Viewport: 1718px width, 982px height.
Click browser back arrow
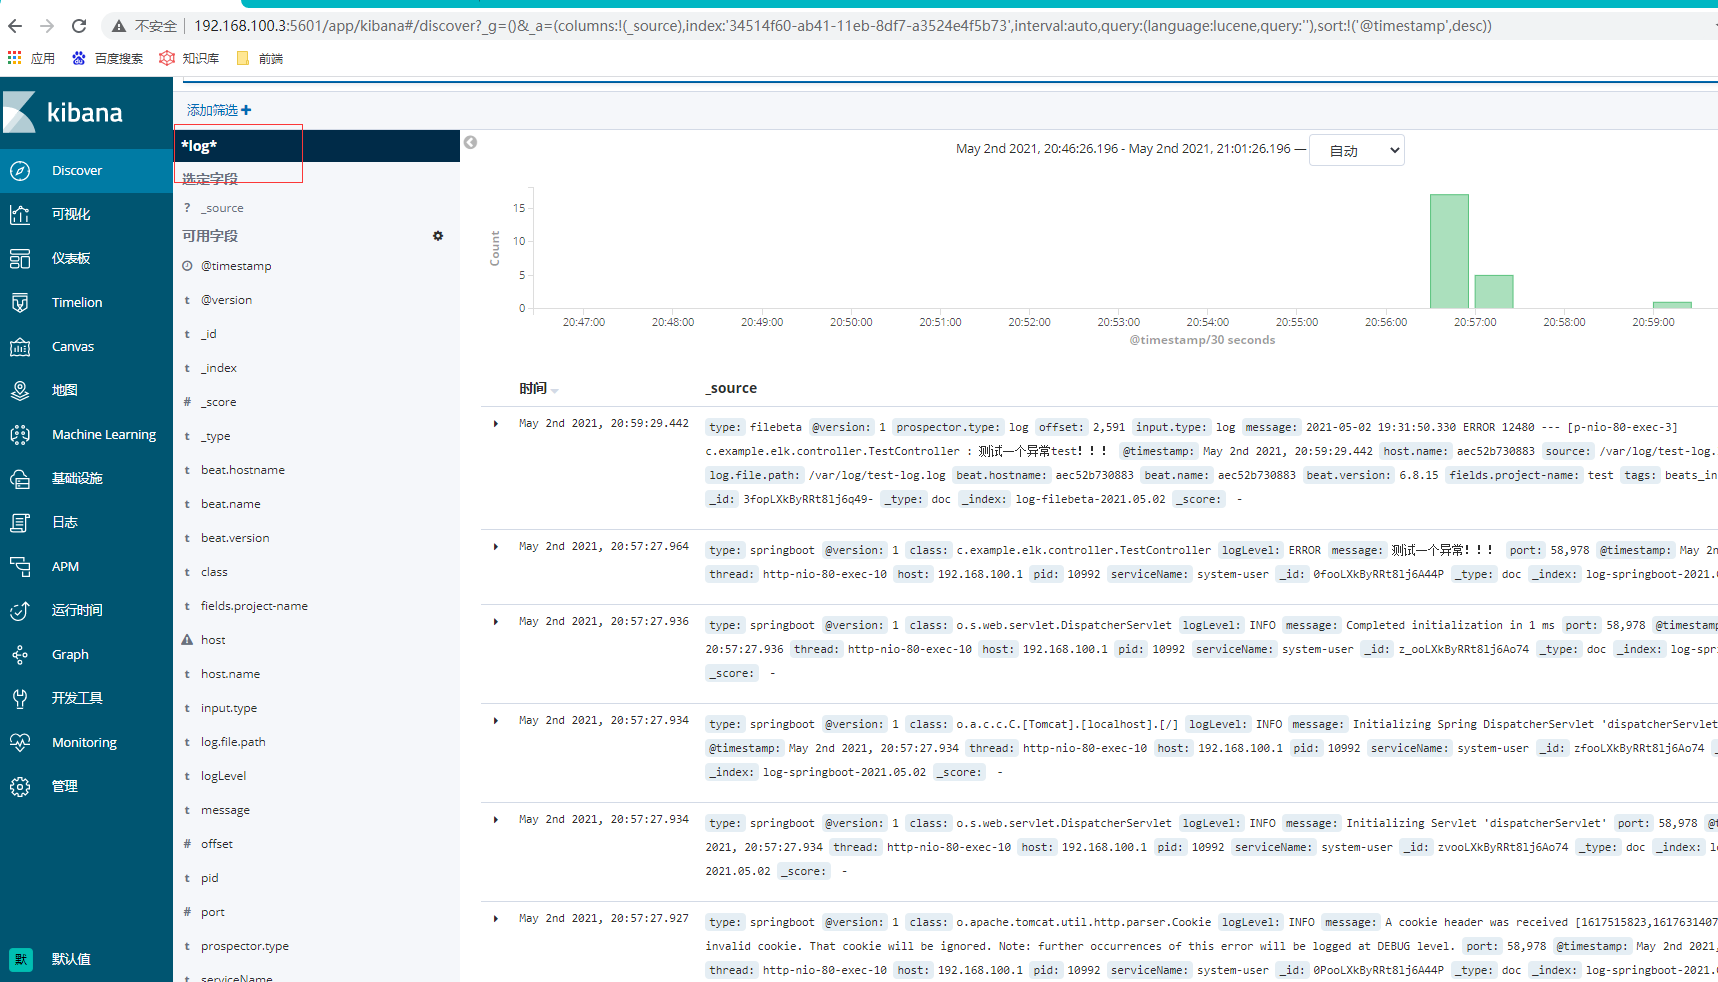[x=15, y=26]
